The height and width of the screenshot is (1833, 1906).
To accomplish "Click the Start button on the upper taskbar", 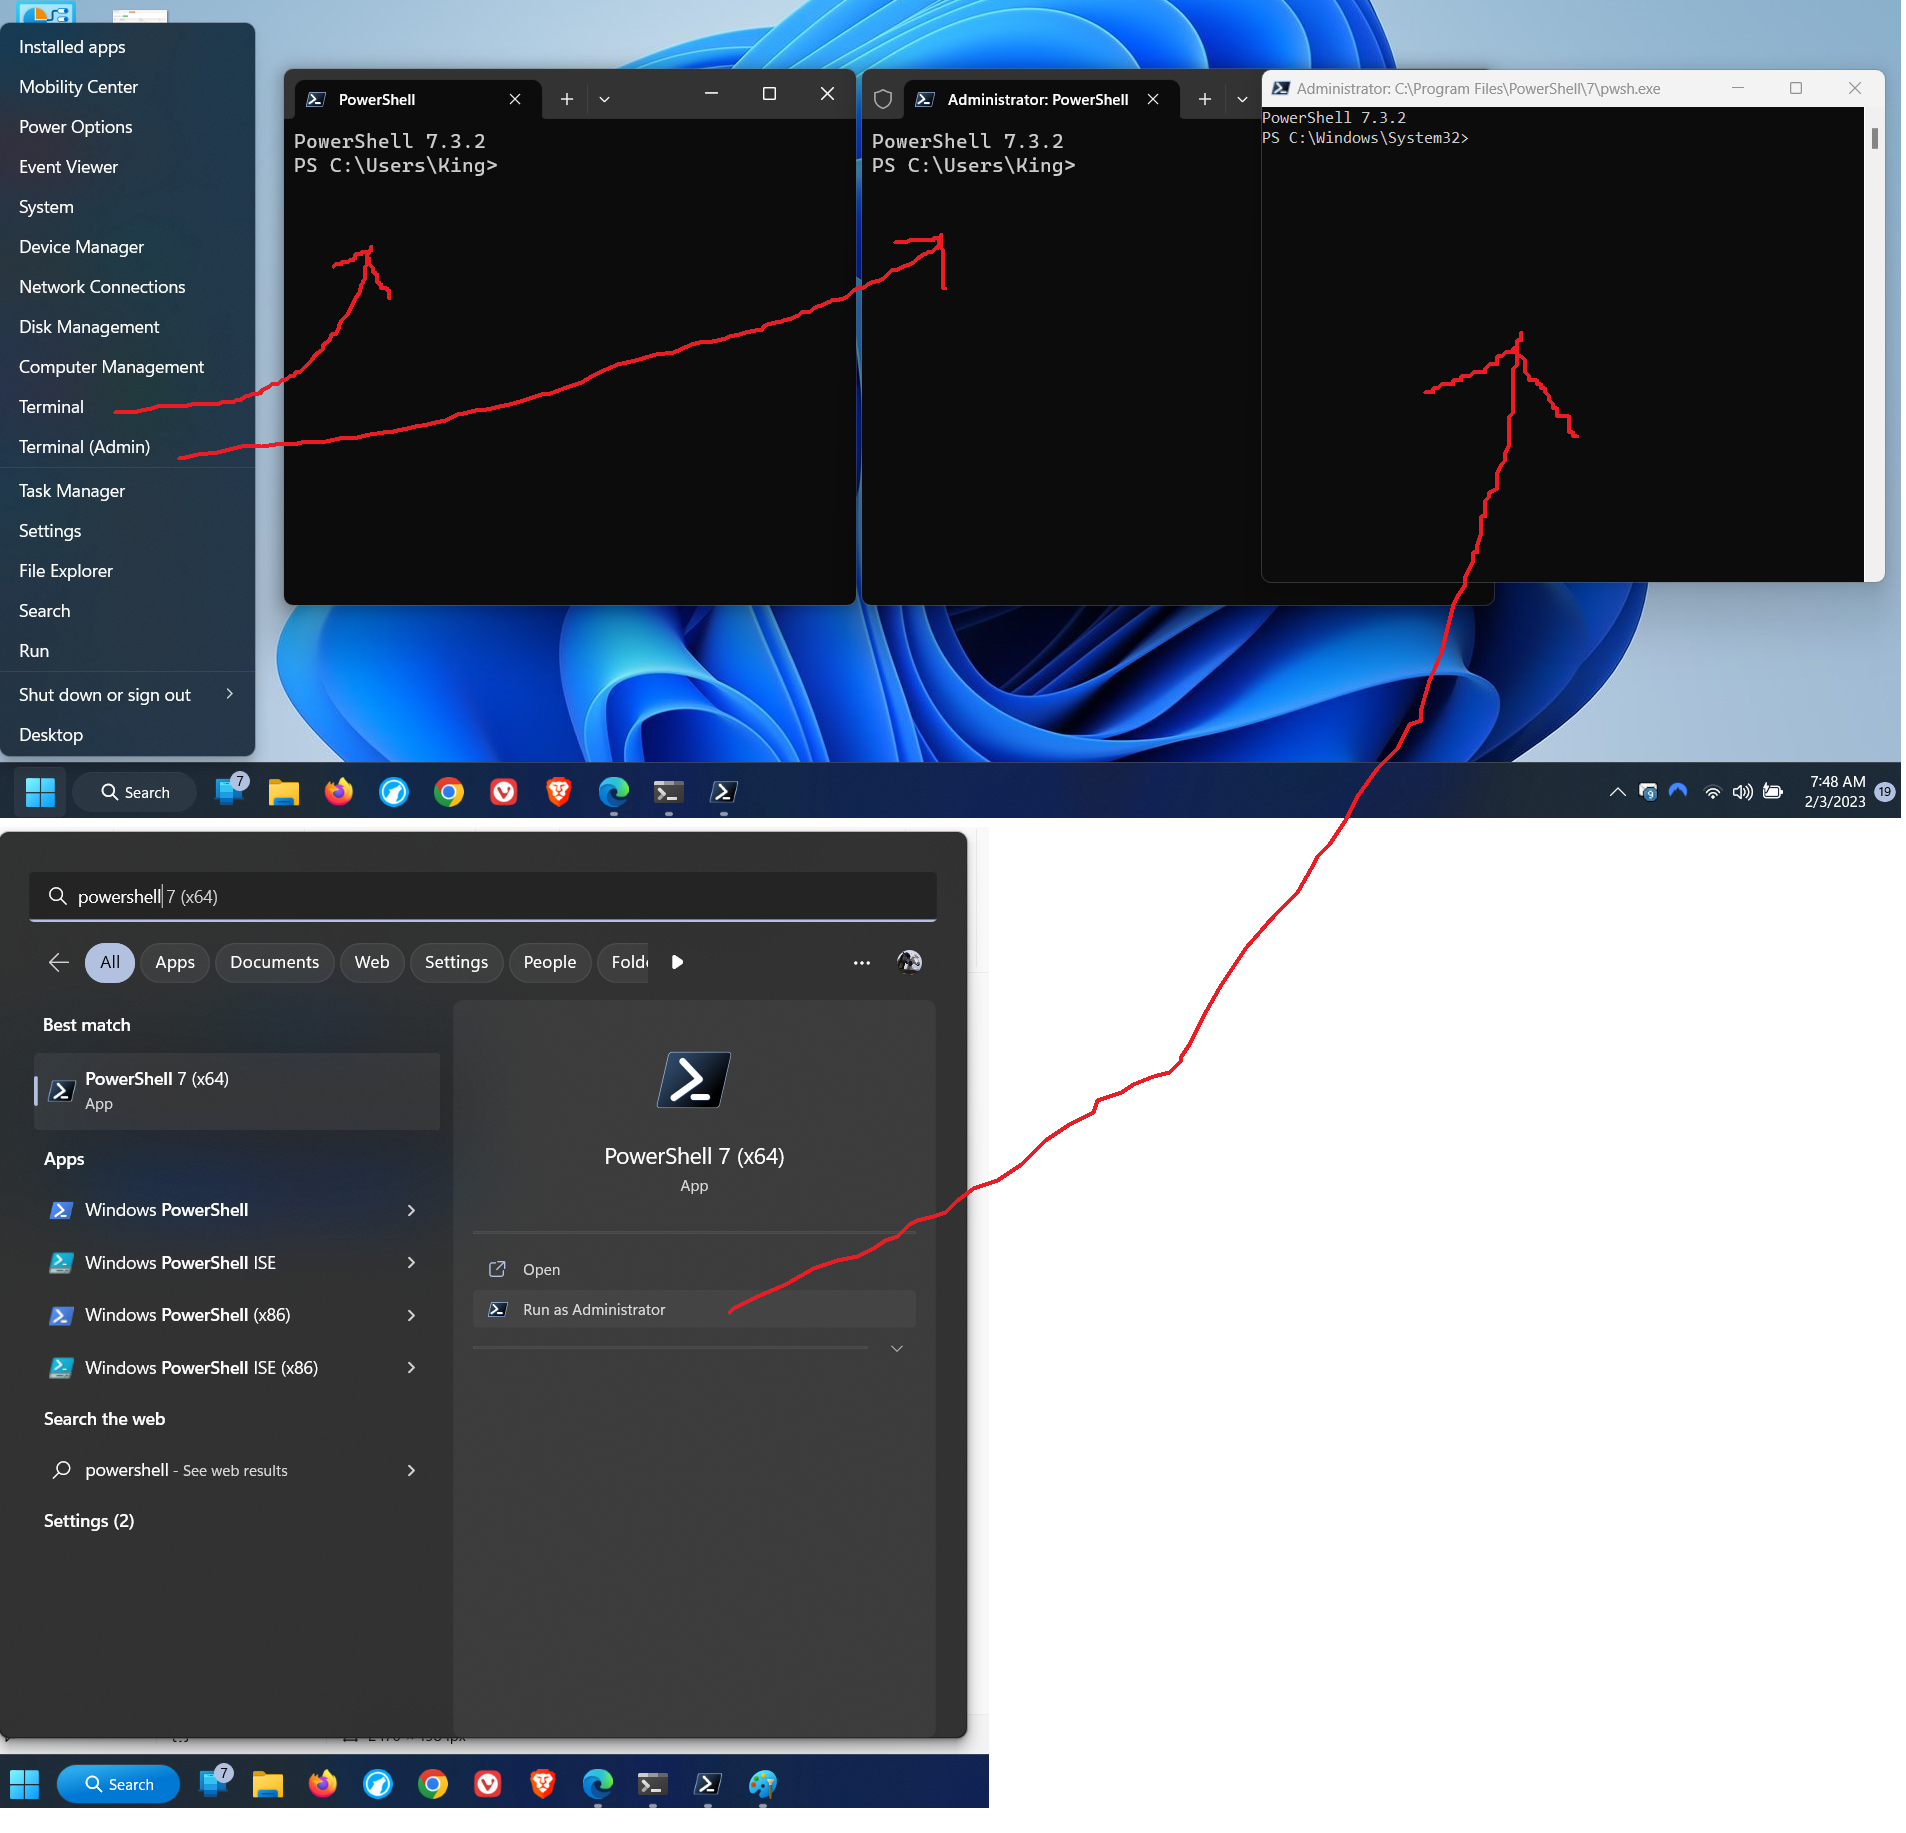I will click(40, 792).
